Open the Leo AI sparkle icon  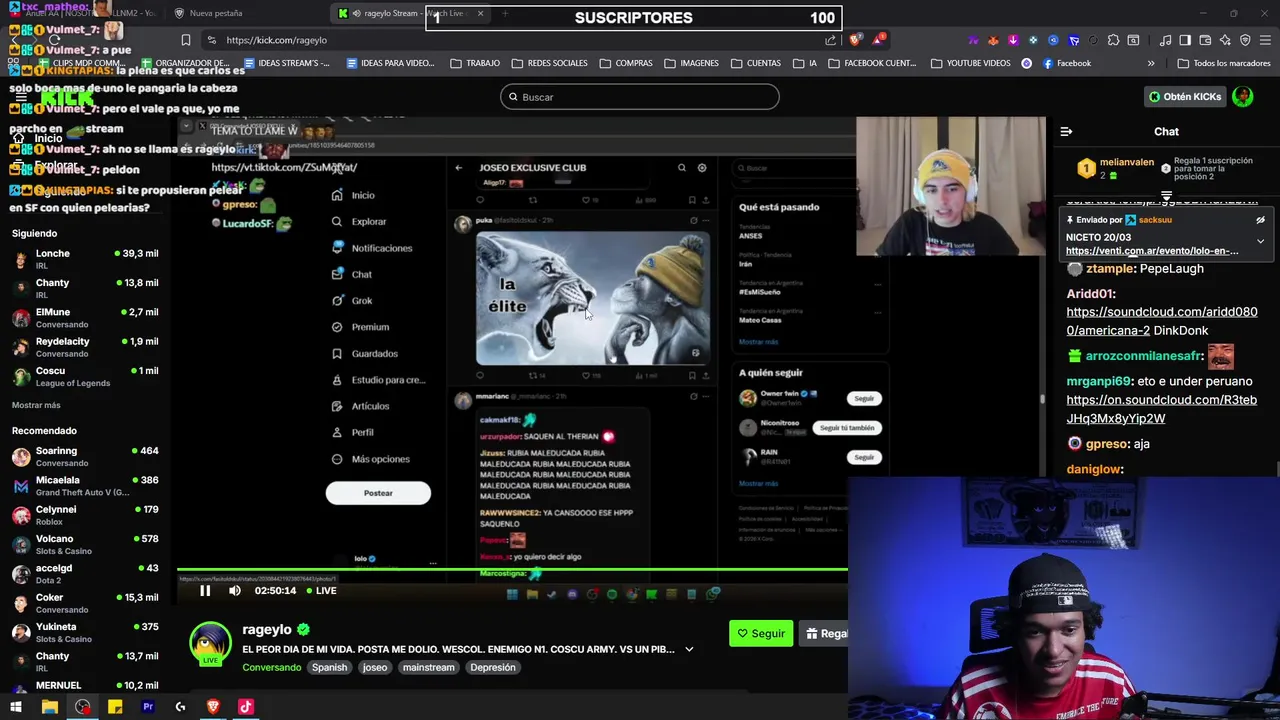[1225, 40]
